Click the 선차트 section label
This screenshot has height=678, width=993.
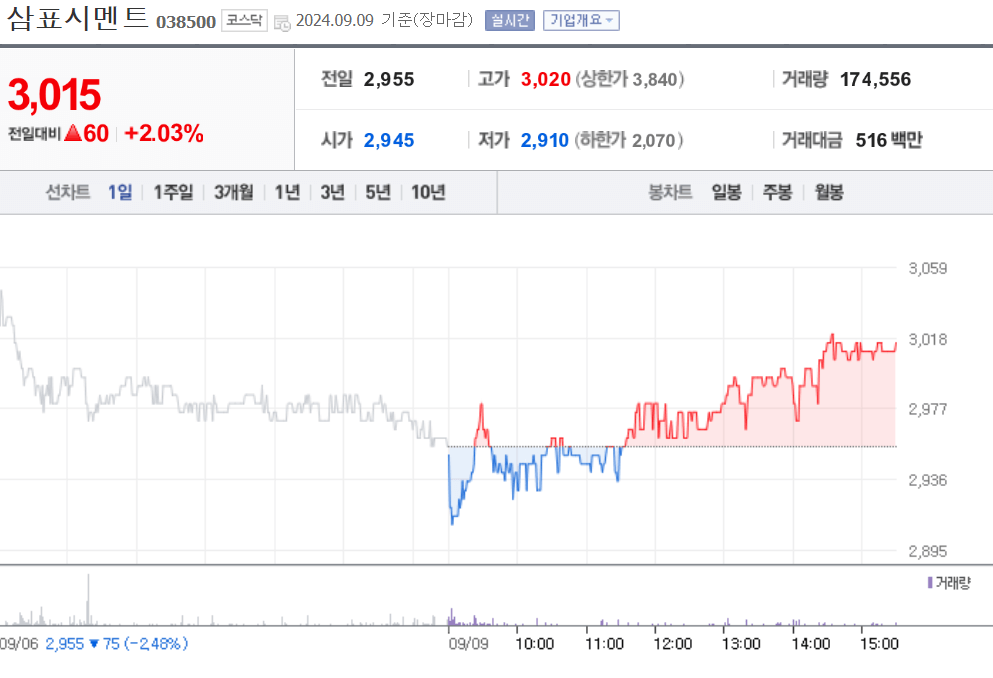click(68, 192)
